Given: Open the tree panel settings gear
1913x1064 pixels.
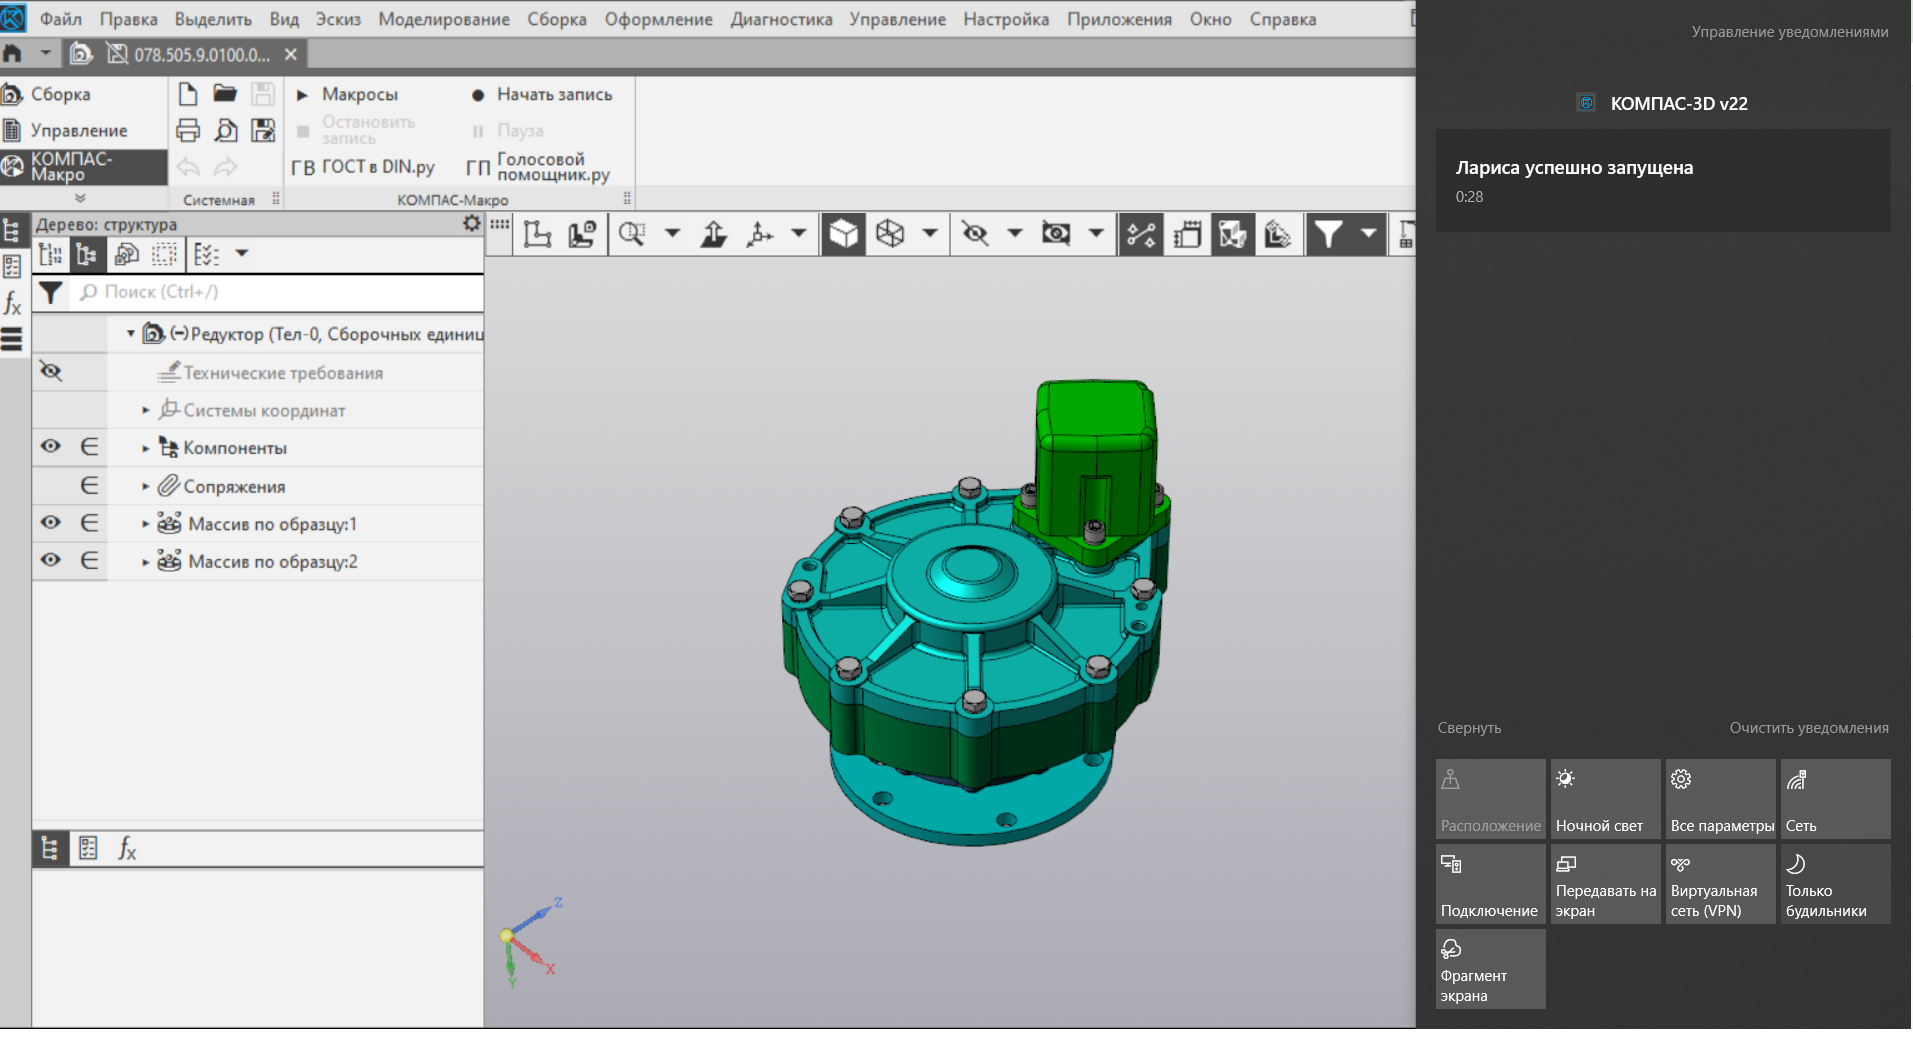Looking at the screenshot, I should (x=471, y=224).
